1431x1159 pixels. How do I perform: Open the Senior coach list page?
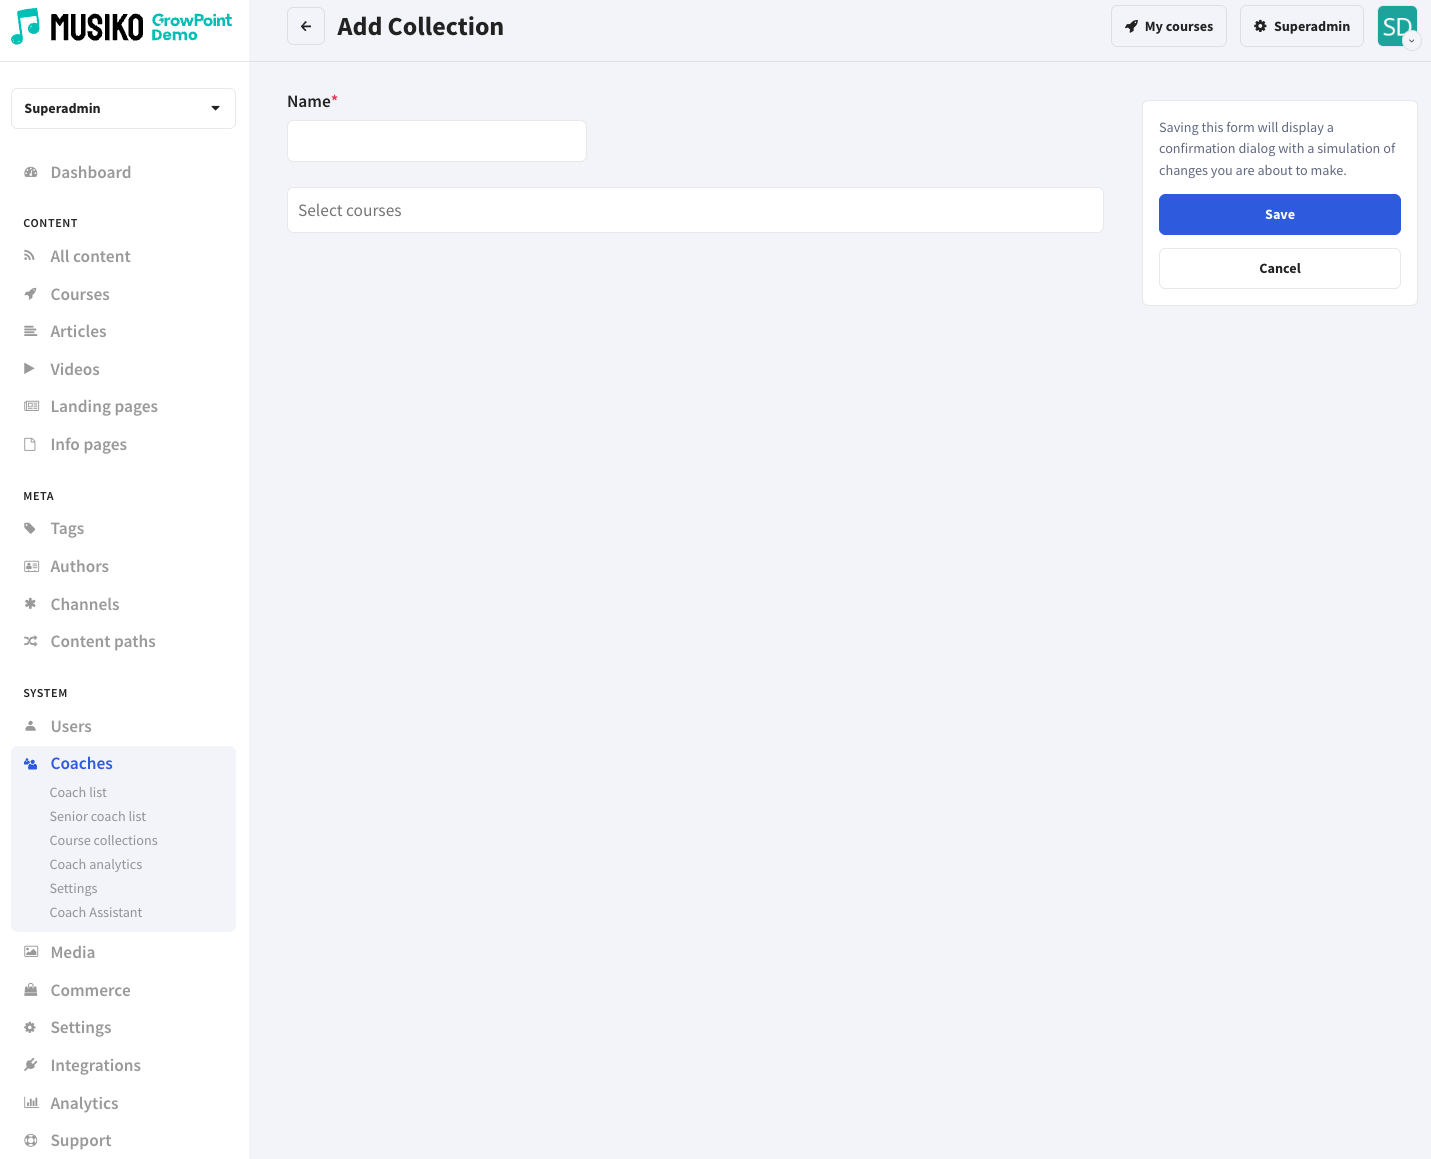coord(98,816)
